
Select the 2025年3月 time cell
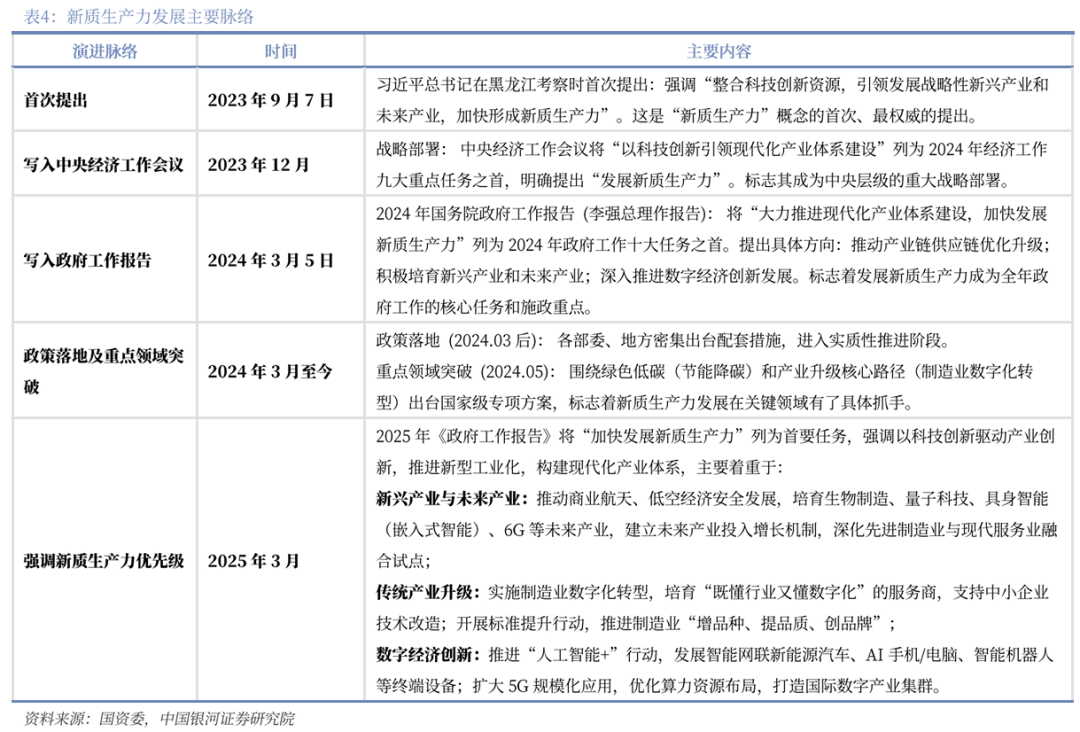point(253,560)
